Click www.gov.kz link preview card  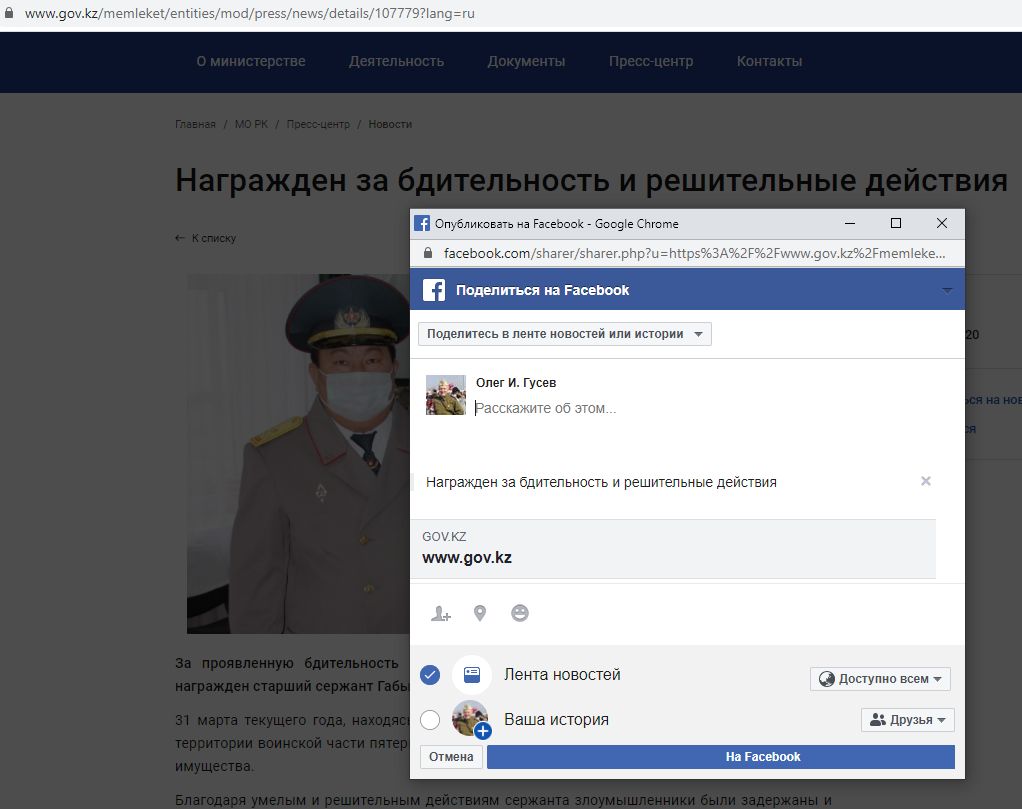[x=673, y=549]
